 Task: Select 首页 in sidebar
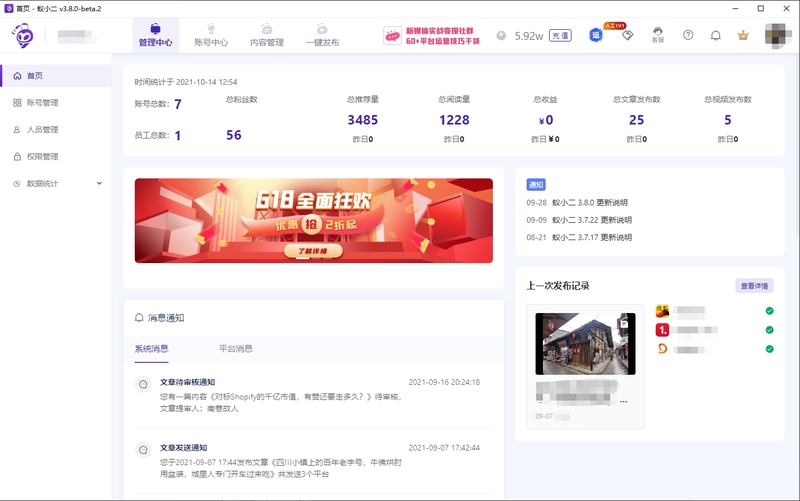point(56,76)
